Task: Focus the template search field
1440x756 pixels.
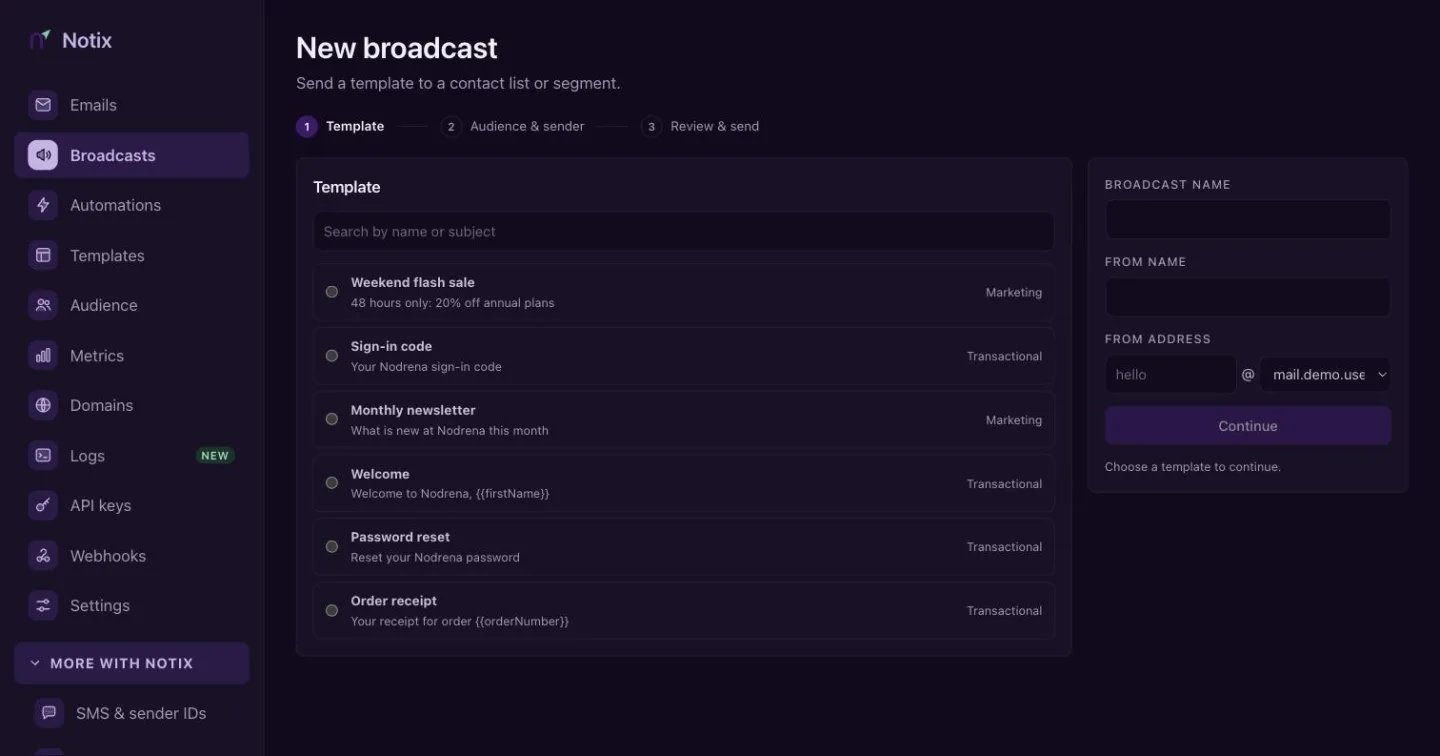Action: [684, 231]
